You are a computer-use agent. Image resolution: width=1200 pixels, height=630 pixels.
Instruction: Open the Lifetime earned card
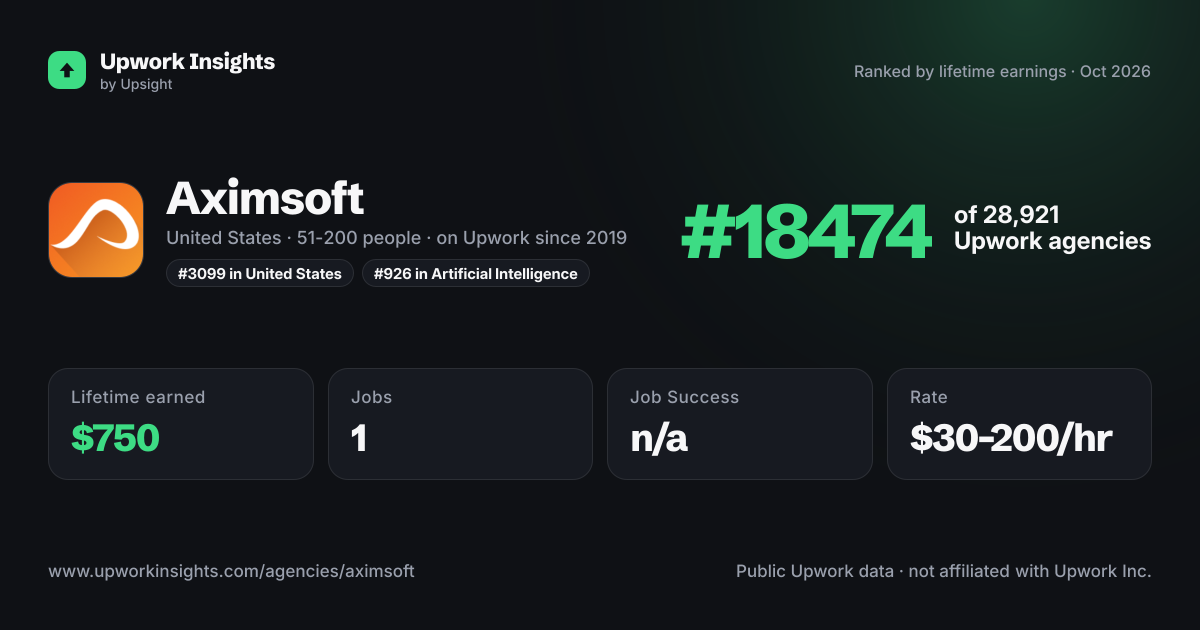coord(181,424)
